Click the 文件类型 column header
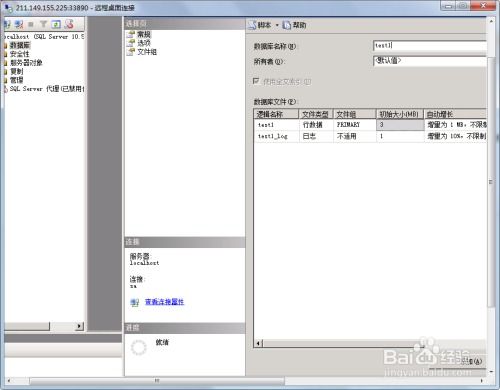 316,114
